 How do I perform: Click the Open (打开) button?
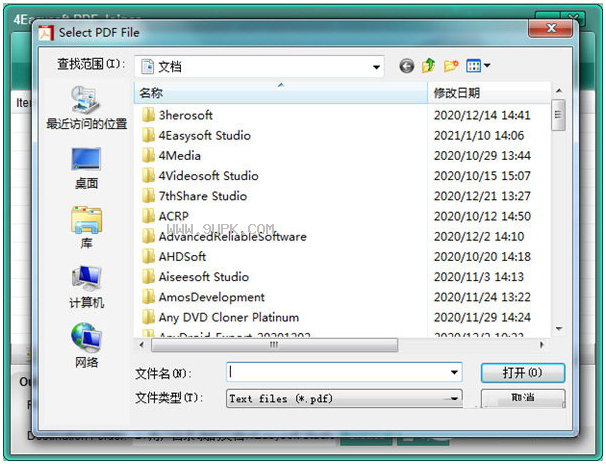tap(523, 373)
